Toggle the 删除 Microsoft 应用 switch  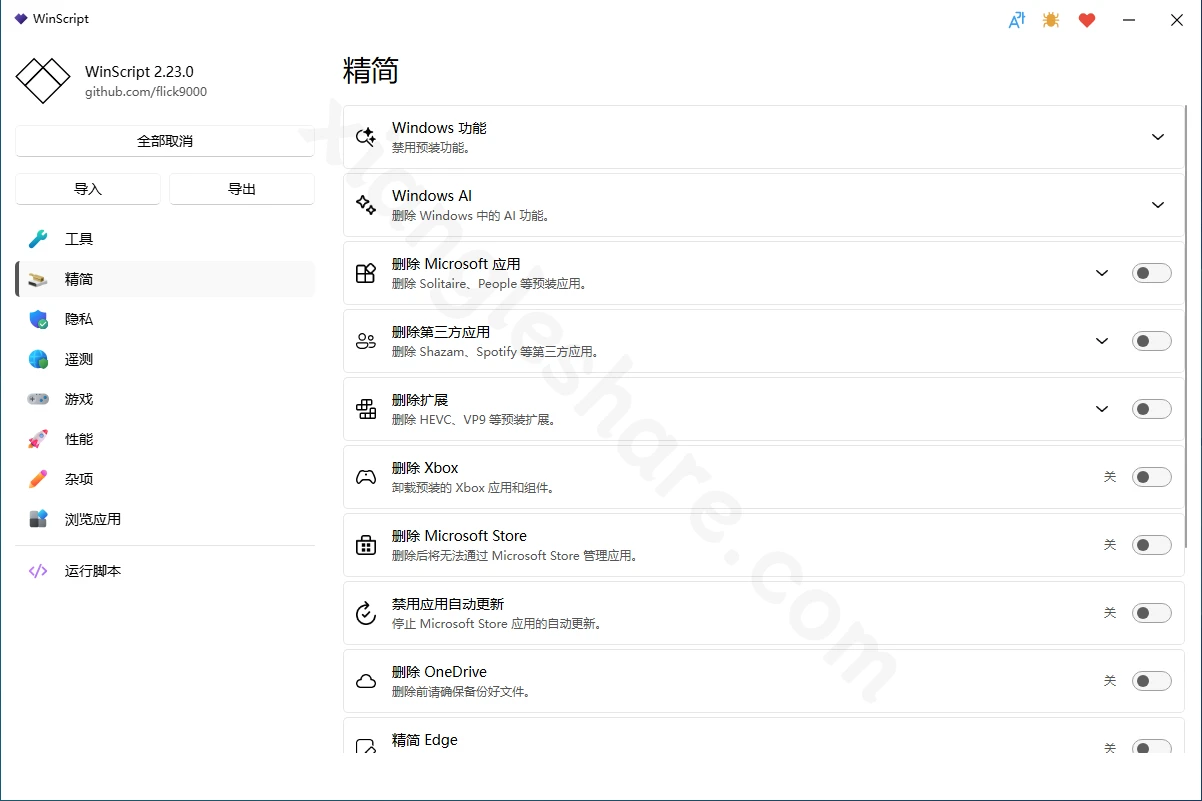[x=1151, y=273]
